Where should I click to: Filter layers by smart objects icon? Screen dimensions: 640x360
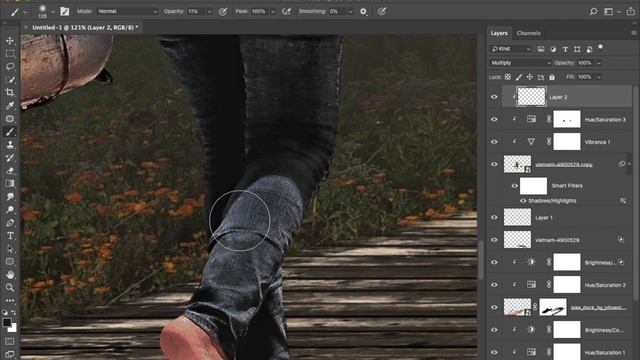pyautogui.click(x=589, y=49)
